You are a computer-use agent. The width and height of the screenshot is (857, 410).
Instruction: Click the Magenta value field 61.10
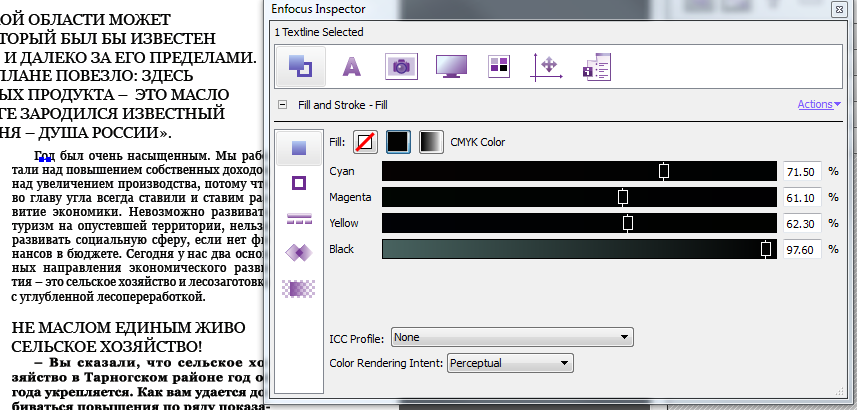click(802, 197)
